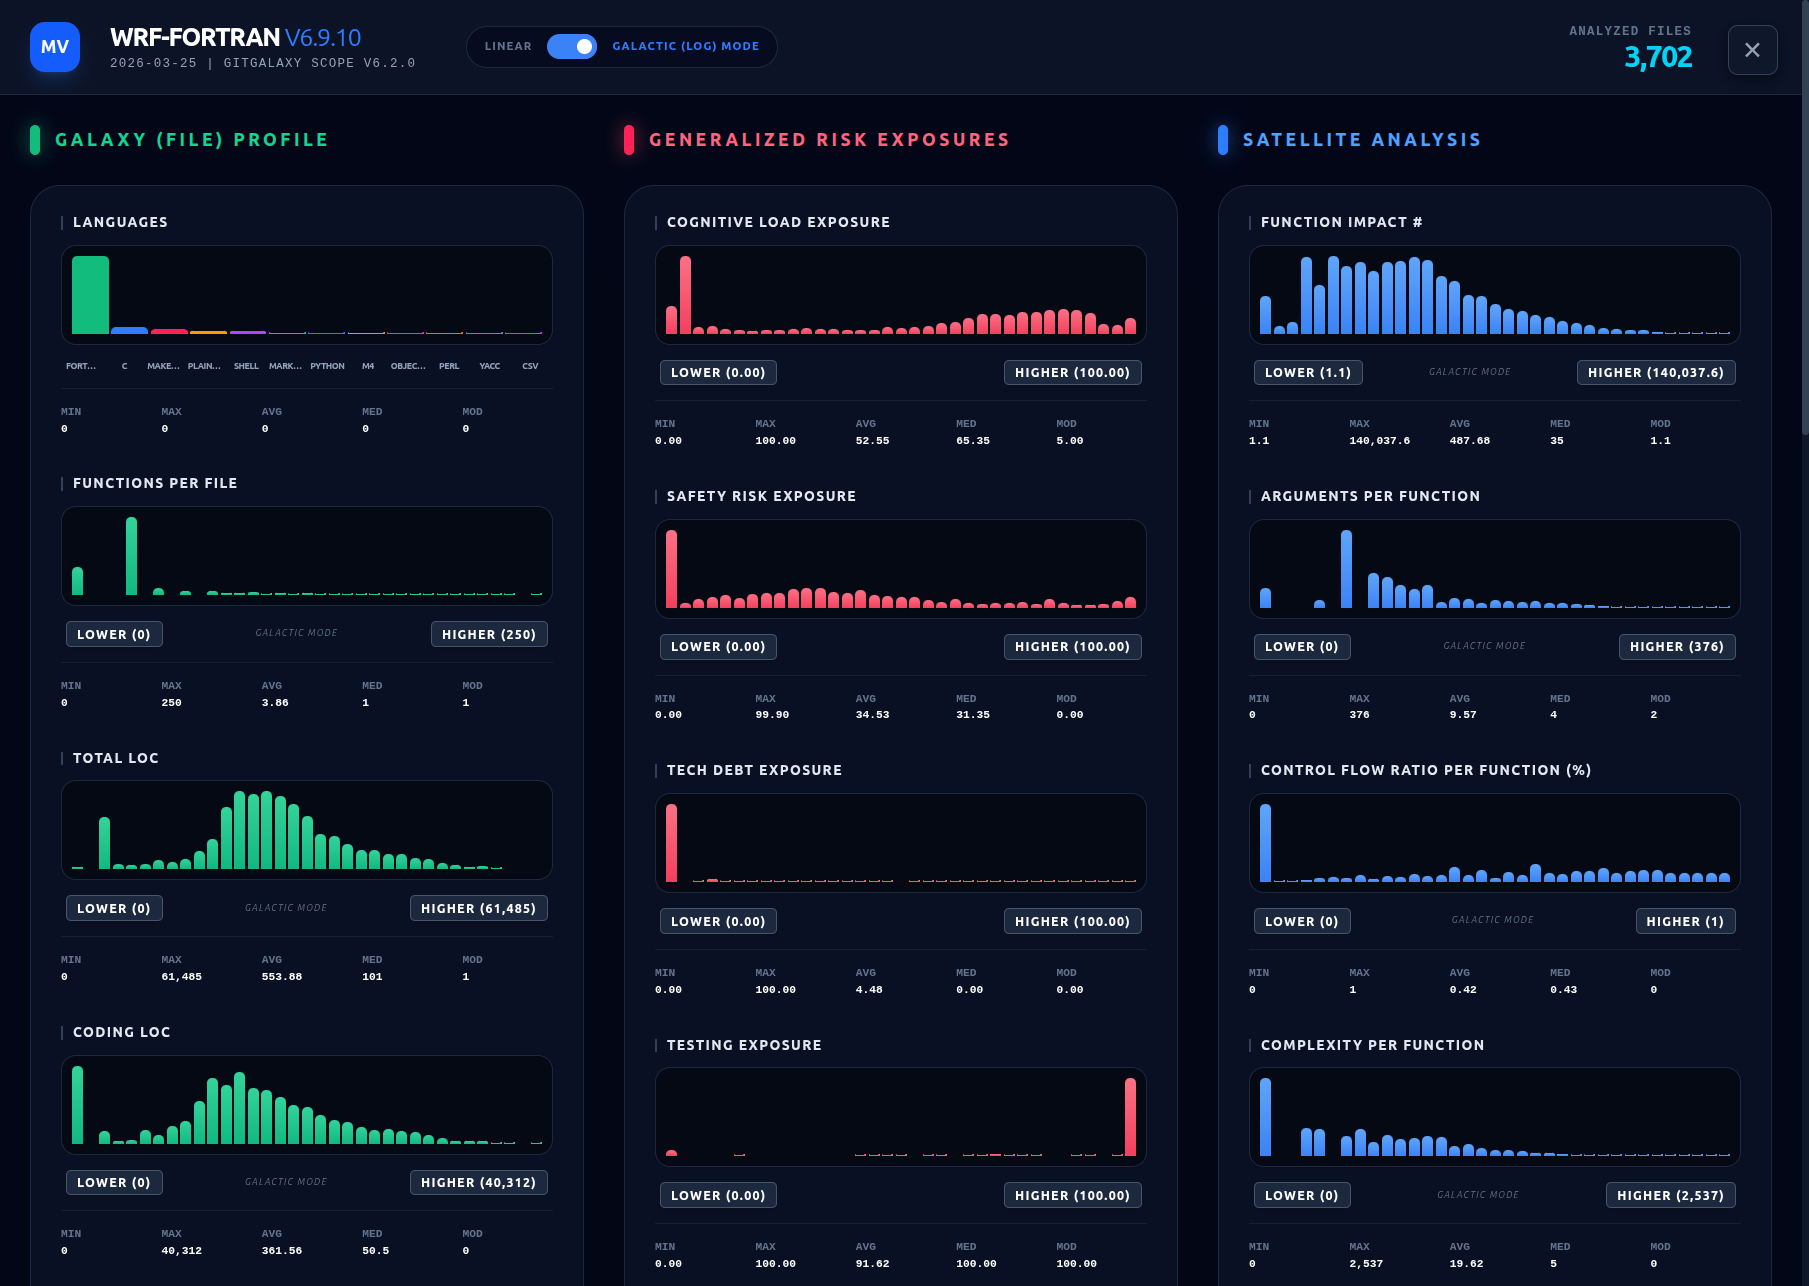Image resolution: width=1809 pixels, height=1286 pixels.
Task: Click HIGHER (100.00) under Safety Risk Exposure
Action: [x=1072, y=646]
